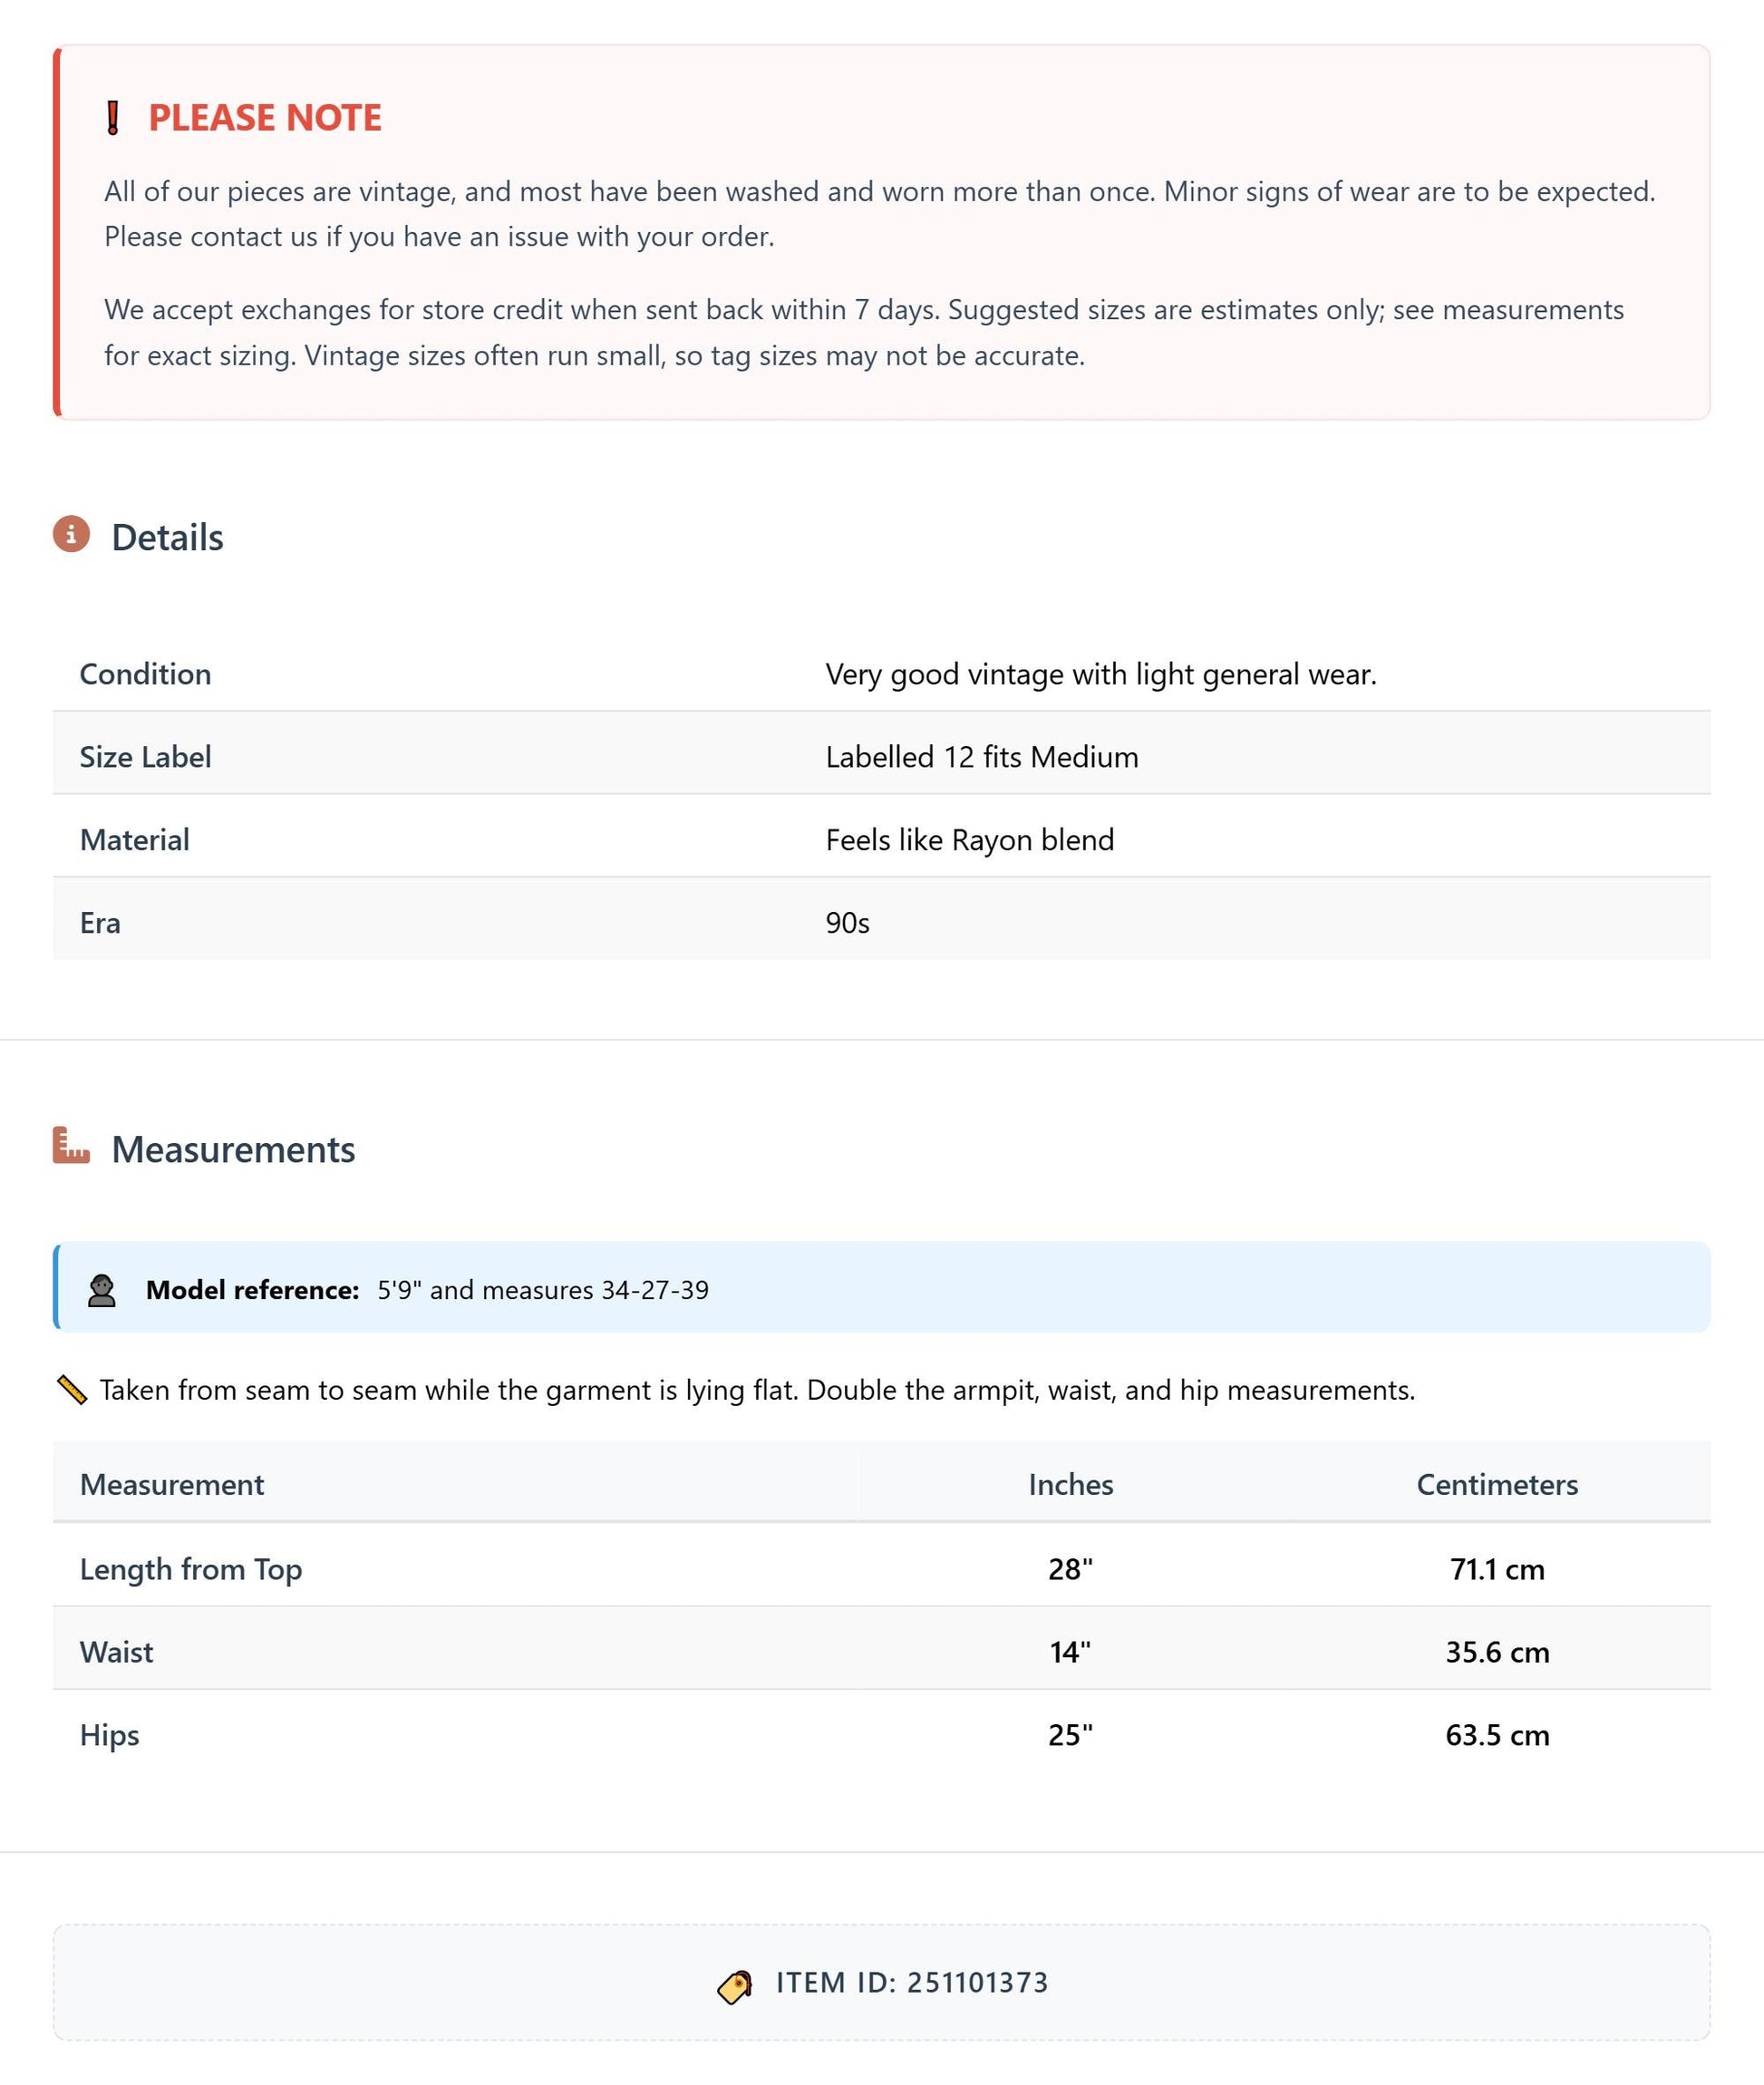
Task: Click the Inches column header
Action: (x=1071, y=1484)
